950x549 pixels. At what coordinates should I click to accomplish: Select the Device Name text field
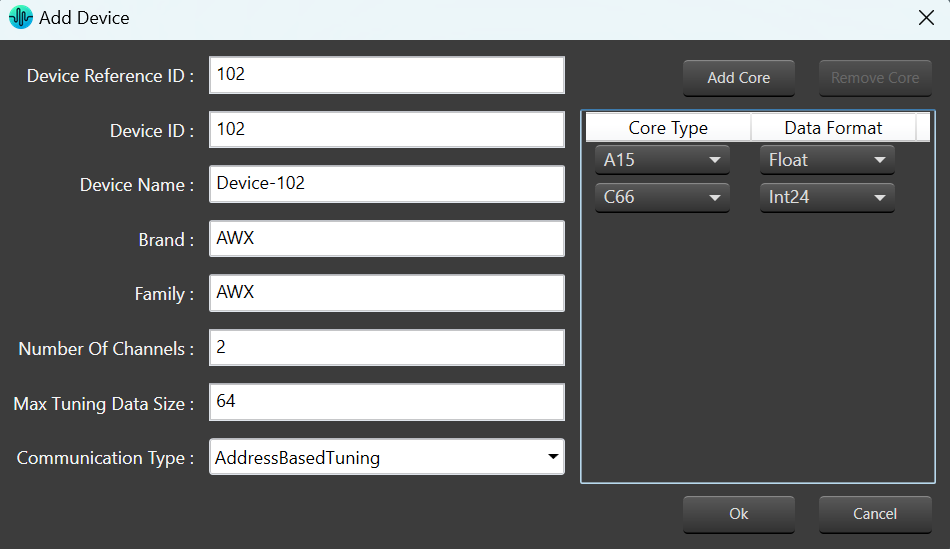click(x=387, y=184)
